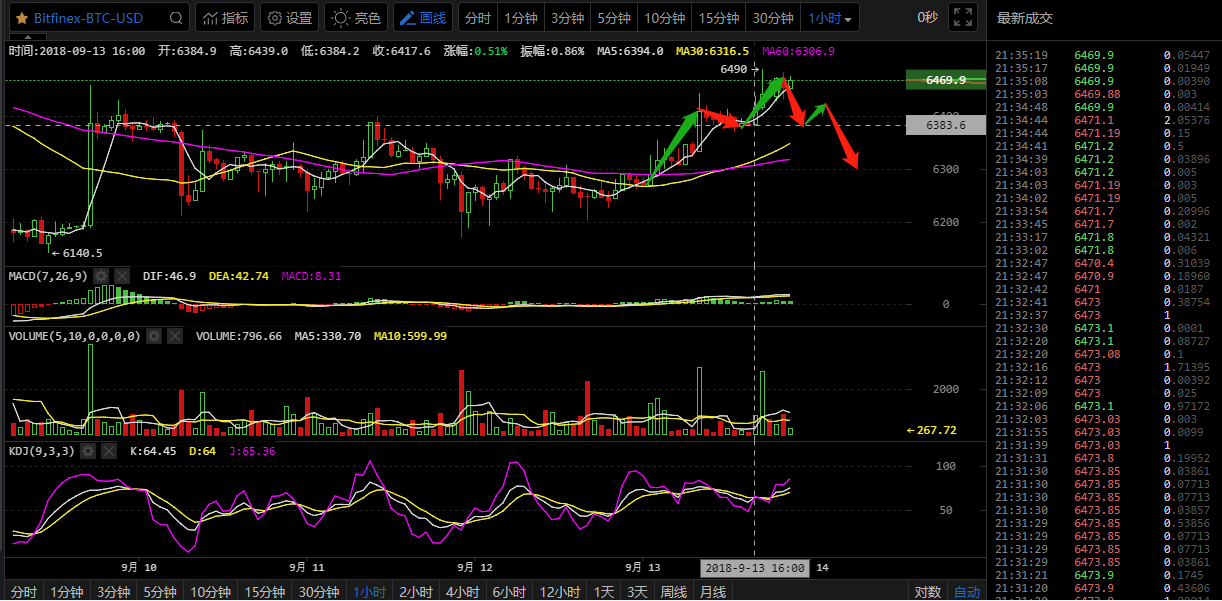This screenshot has width=1222, height=601.
Task: Select 30分钟 in the top toolbar
Action: click(773, 18)
